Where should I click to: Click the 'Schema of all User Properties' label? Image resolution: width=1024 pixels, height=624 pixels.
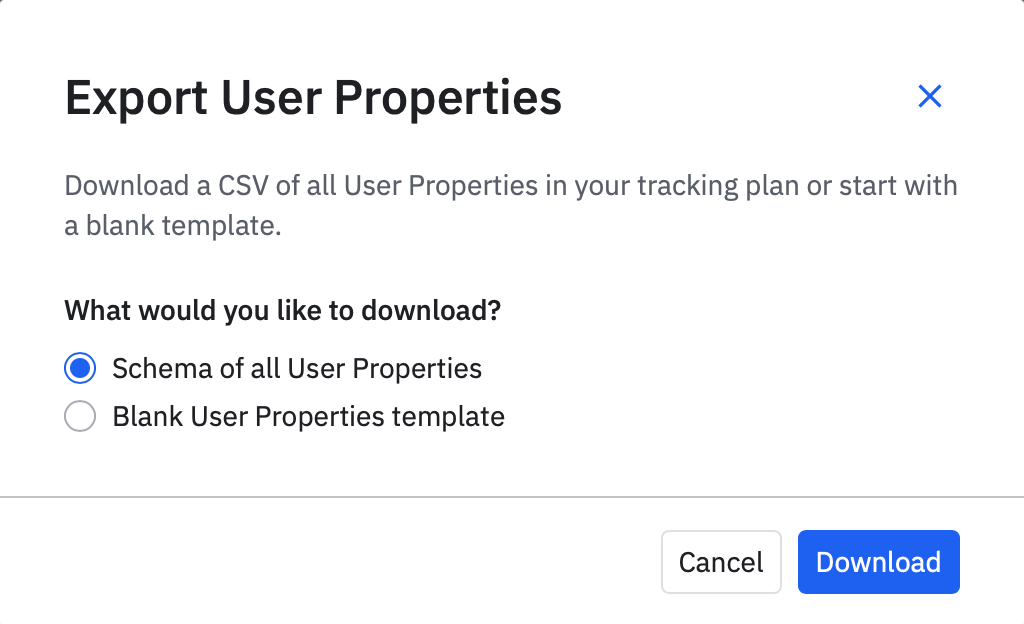point(297,368)
